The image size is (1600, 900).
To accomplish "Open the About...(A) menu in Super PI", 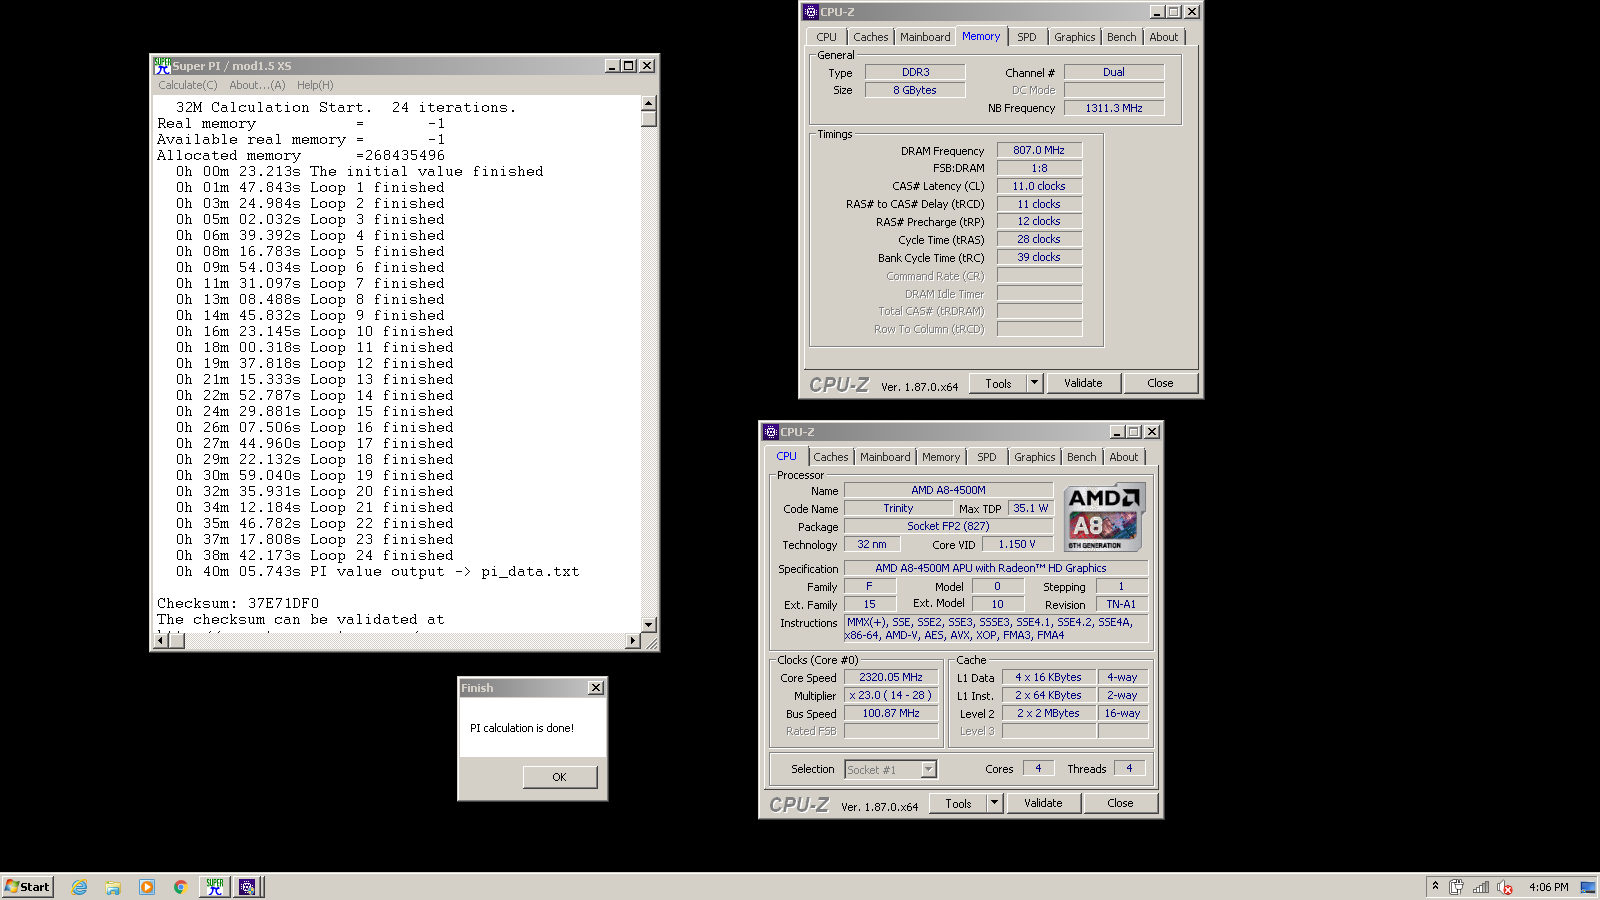I will click(x=257, y=85).
